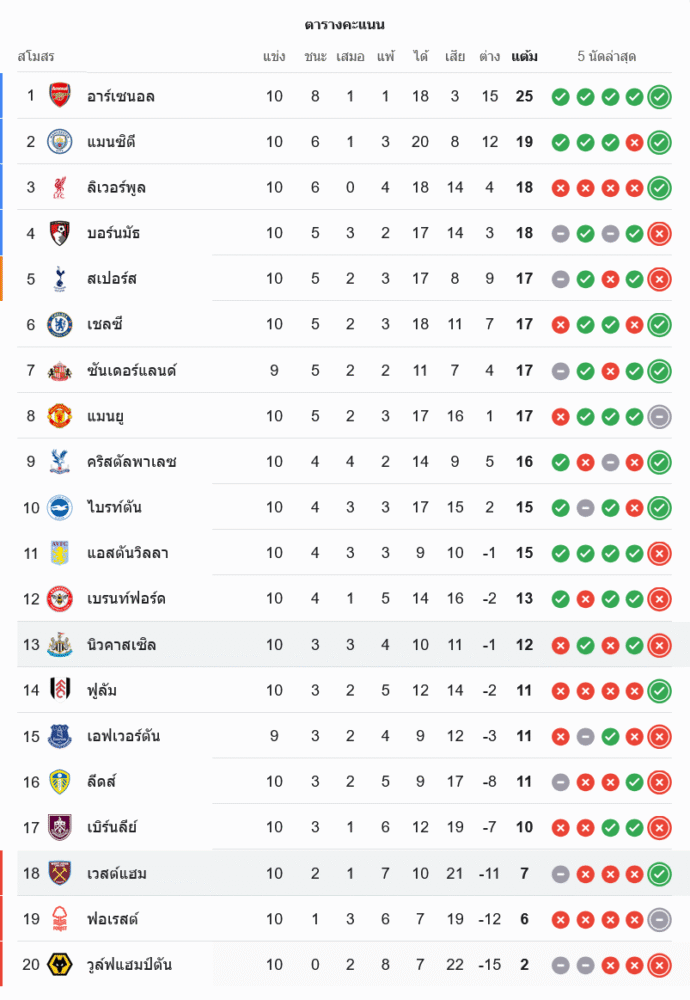
Task: Click the Liverpool club crest icon
Action: 60,187
